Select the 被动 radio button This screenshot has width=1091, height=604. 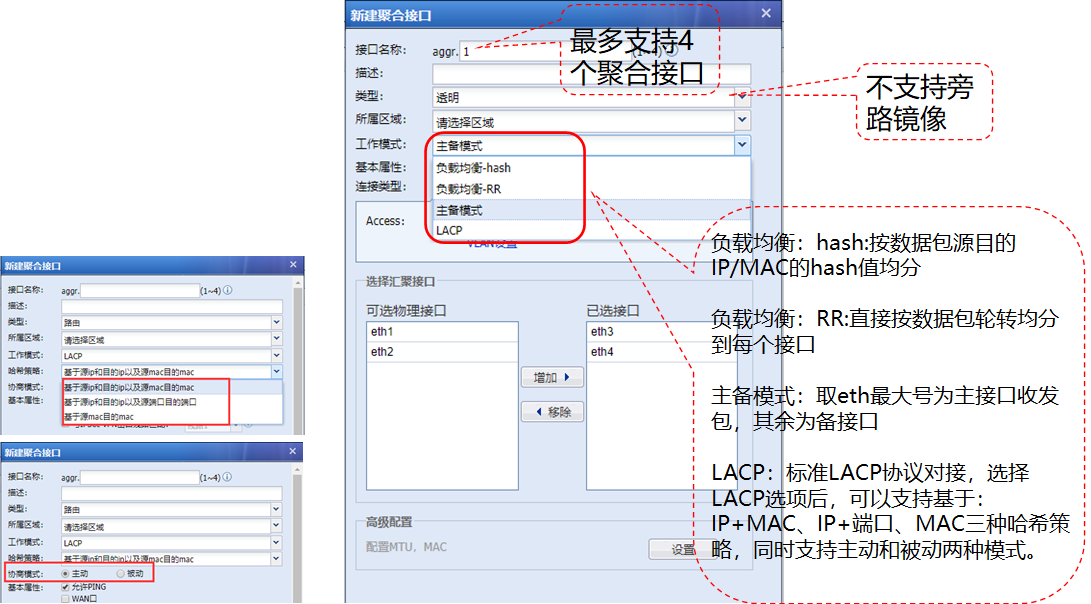point(120,574)
